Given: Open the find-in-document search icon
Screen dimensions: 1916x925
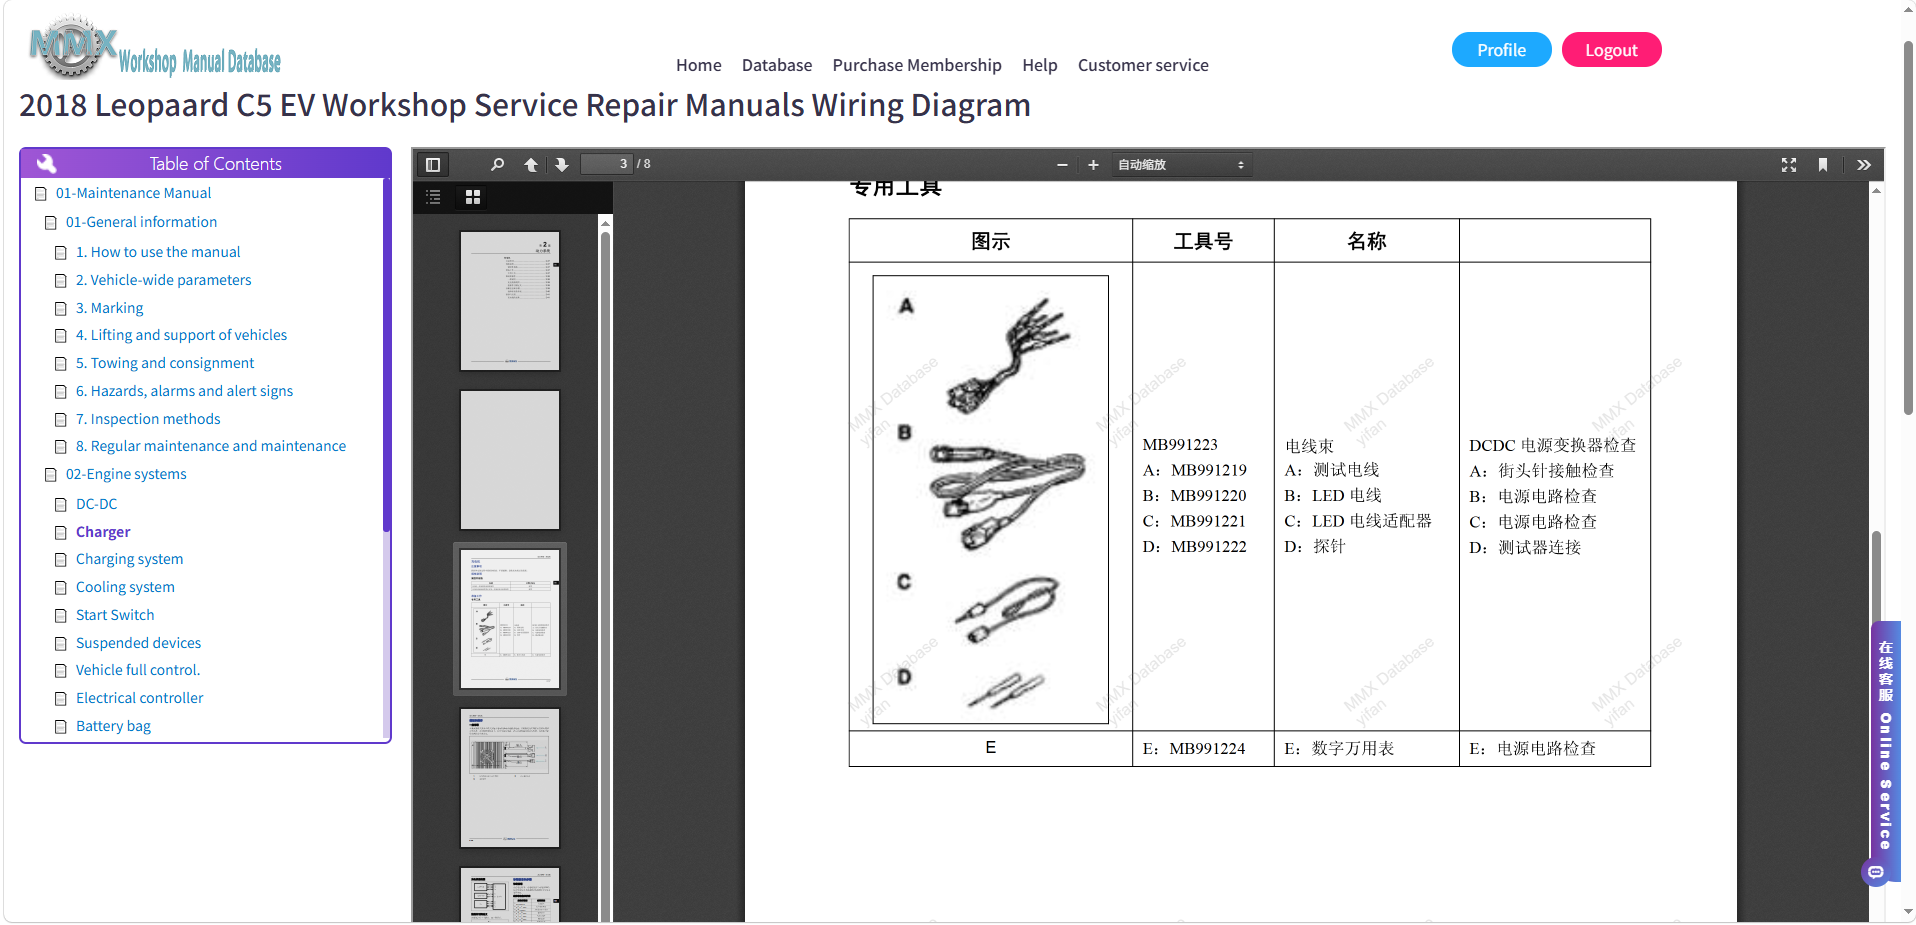Looking at the screenshot, I should (497, 165).
